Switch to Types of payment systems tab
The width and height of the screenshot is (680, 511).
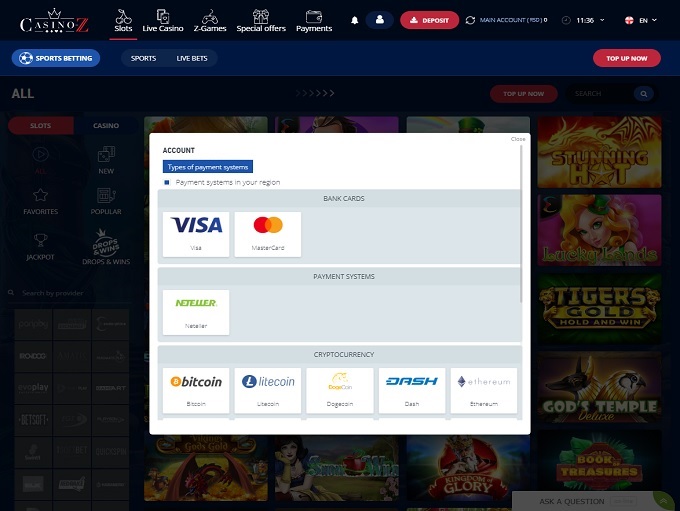208,167
